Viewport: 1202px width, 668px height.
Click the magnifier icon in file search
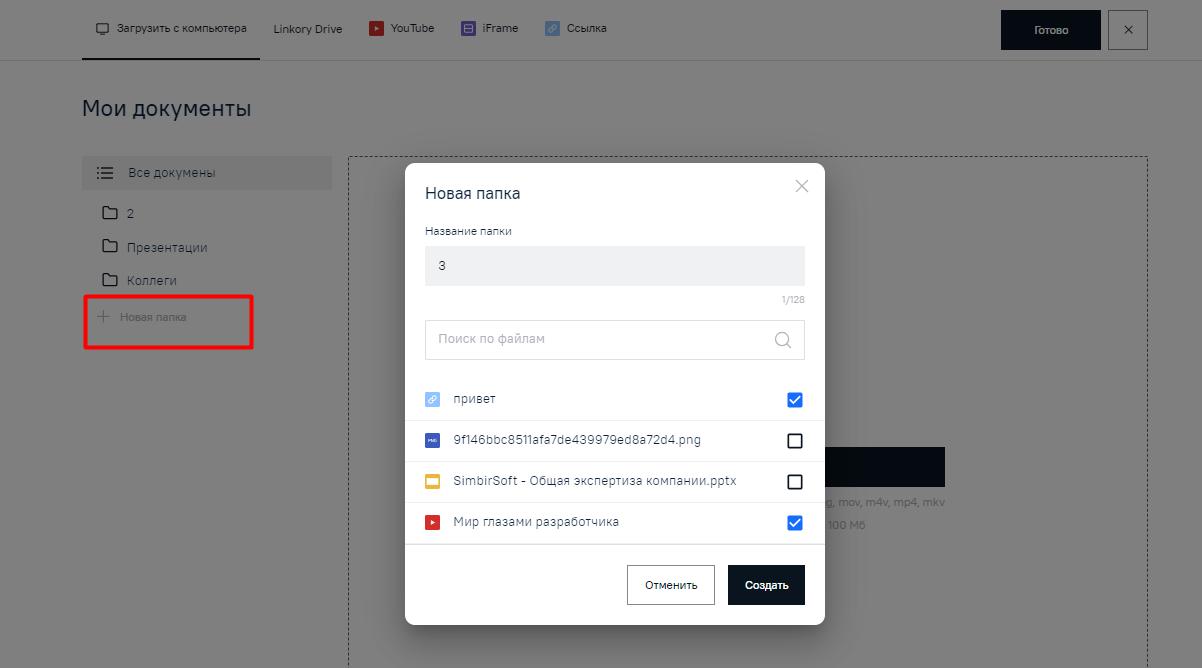783,340
